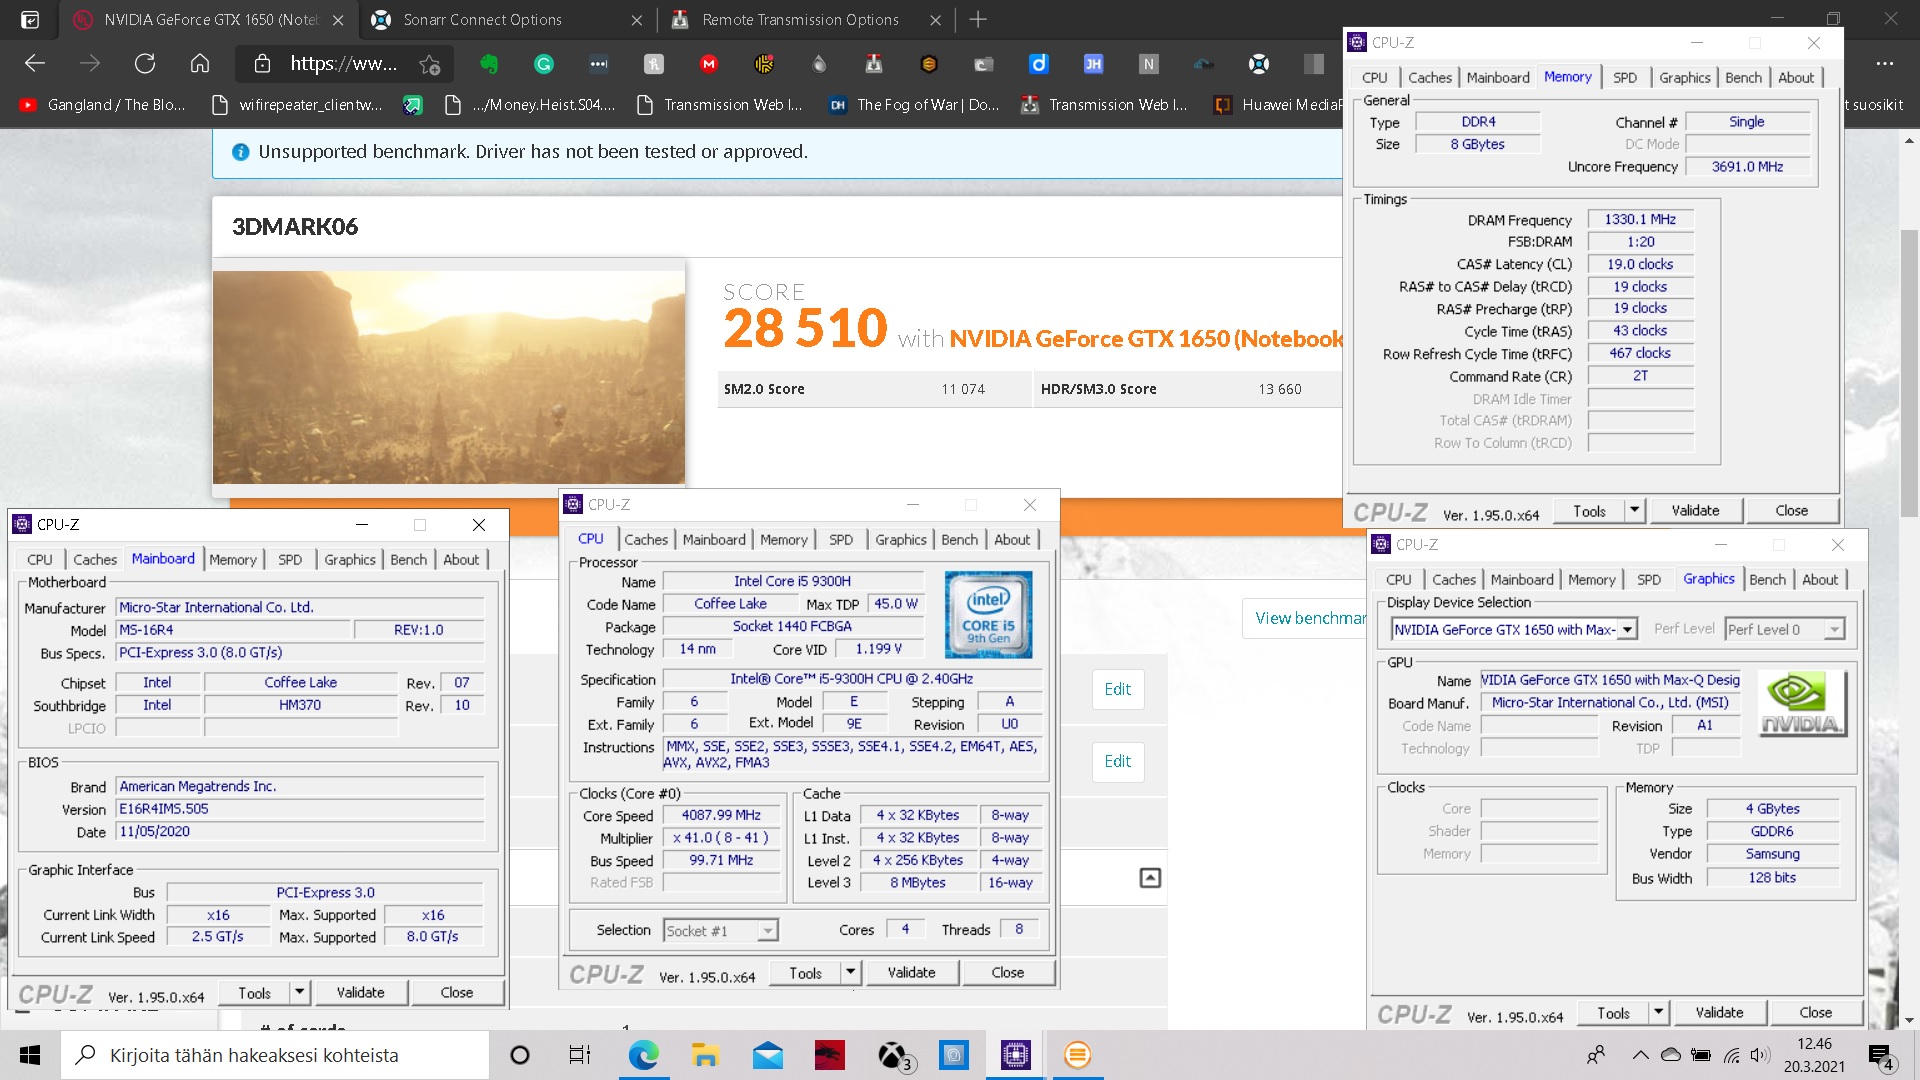The width and height of the screenshot is (1920, 1080).
Task: Click Validate in the Memory CPU-Z window
Action: [x=1695, y=510]
